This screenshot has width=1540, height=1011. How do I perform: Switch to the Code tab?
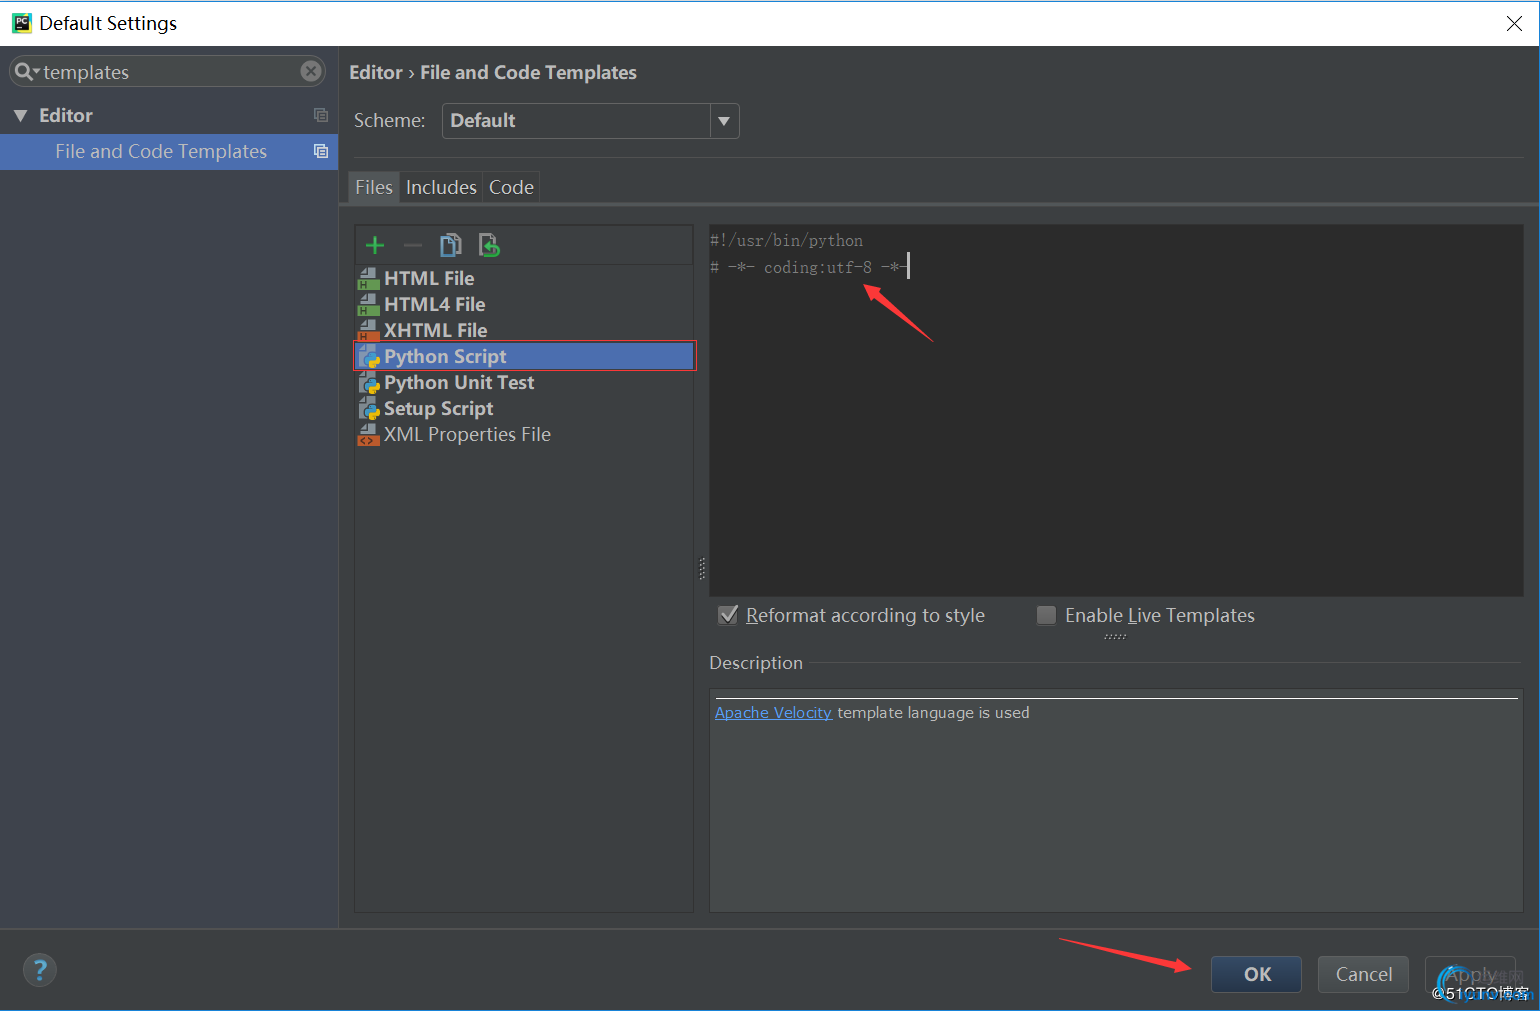tap(511, 187)
